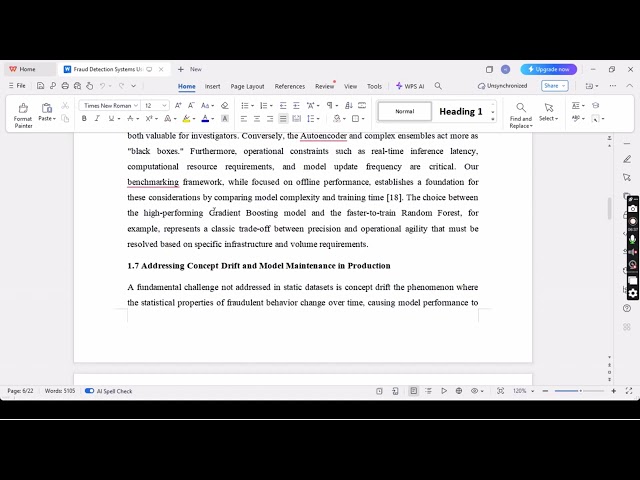The width and height of the screenshot is (640, 480).
Task: Click the Increase Font Size icon
Action: [178, 105]
